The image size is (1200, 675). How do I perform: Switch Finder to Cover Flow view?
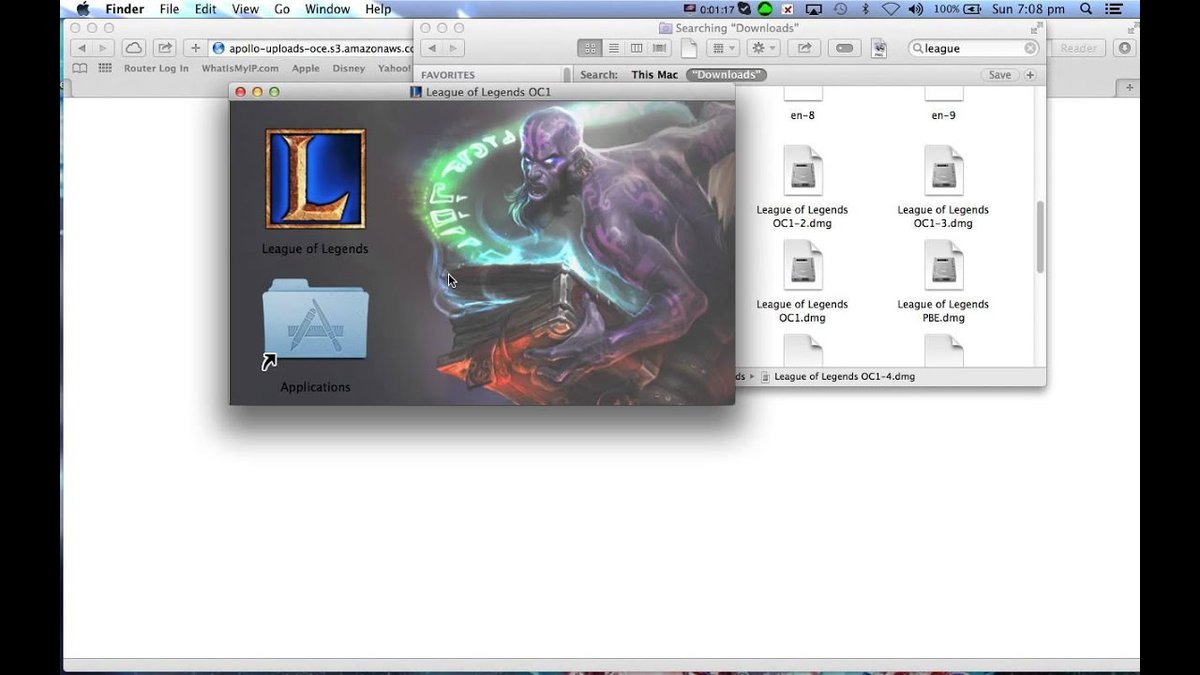click(x=660, y=48)
